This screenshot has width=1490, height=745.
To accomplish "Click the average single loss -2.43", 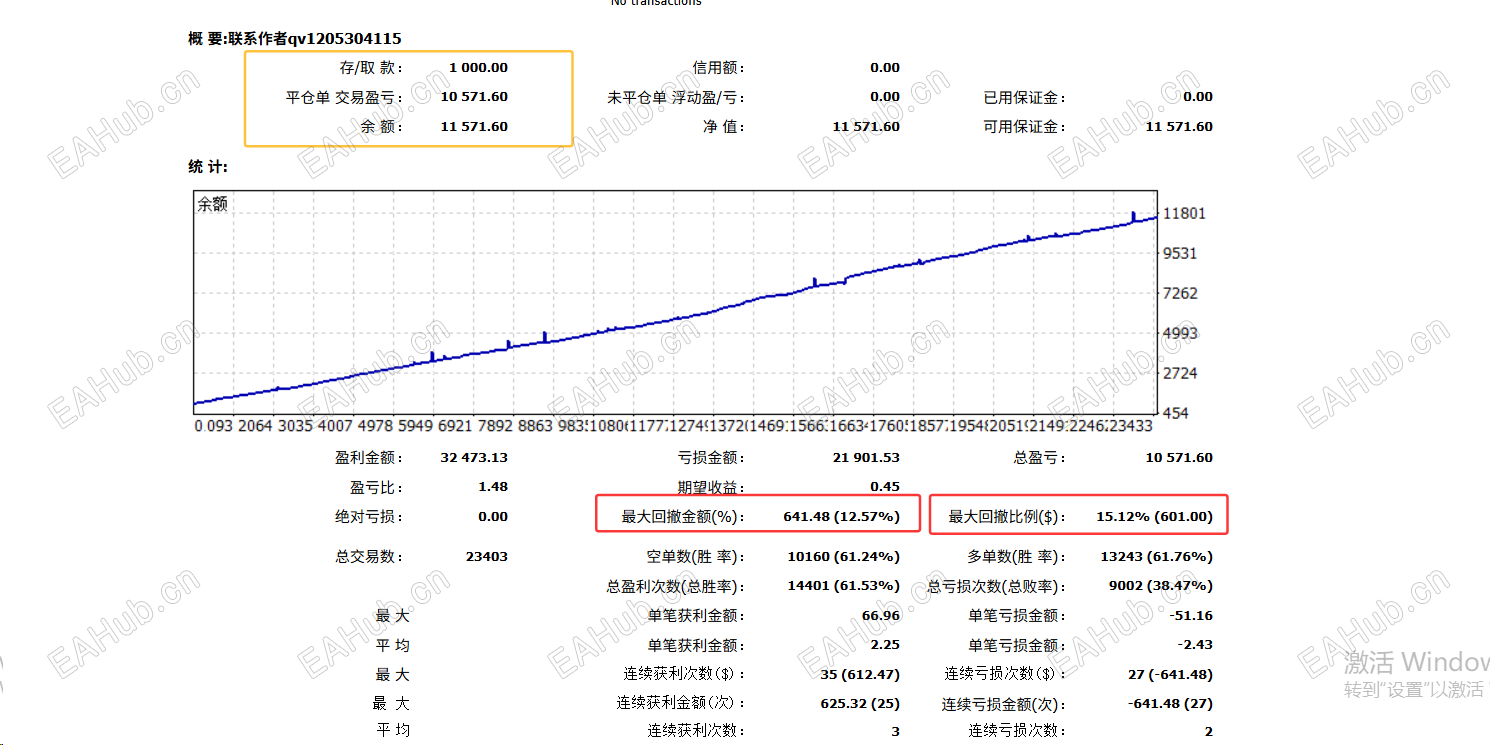I will pyautogui.click(x=1196, y=645).
